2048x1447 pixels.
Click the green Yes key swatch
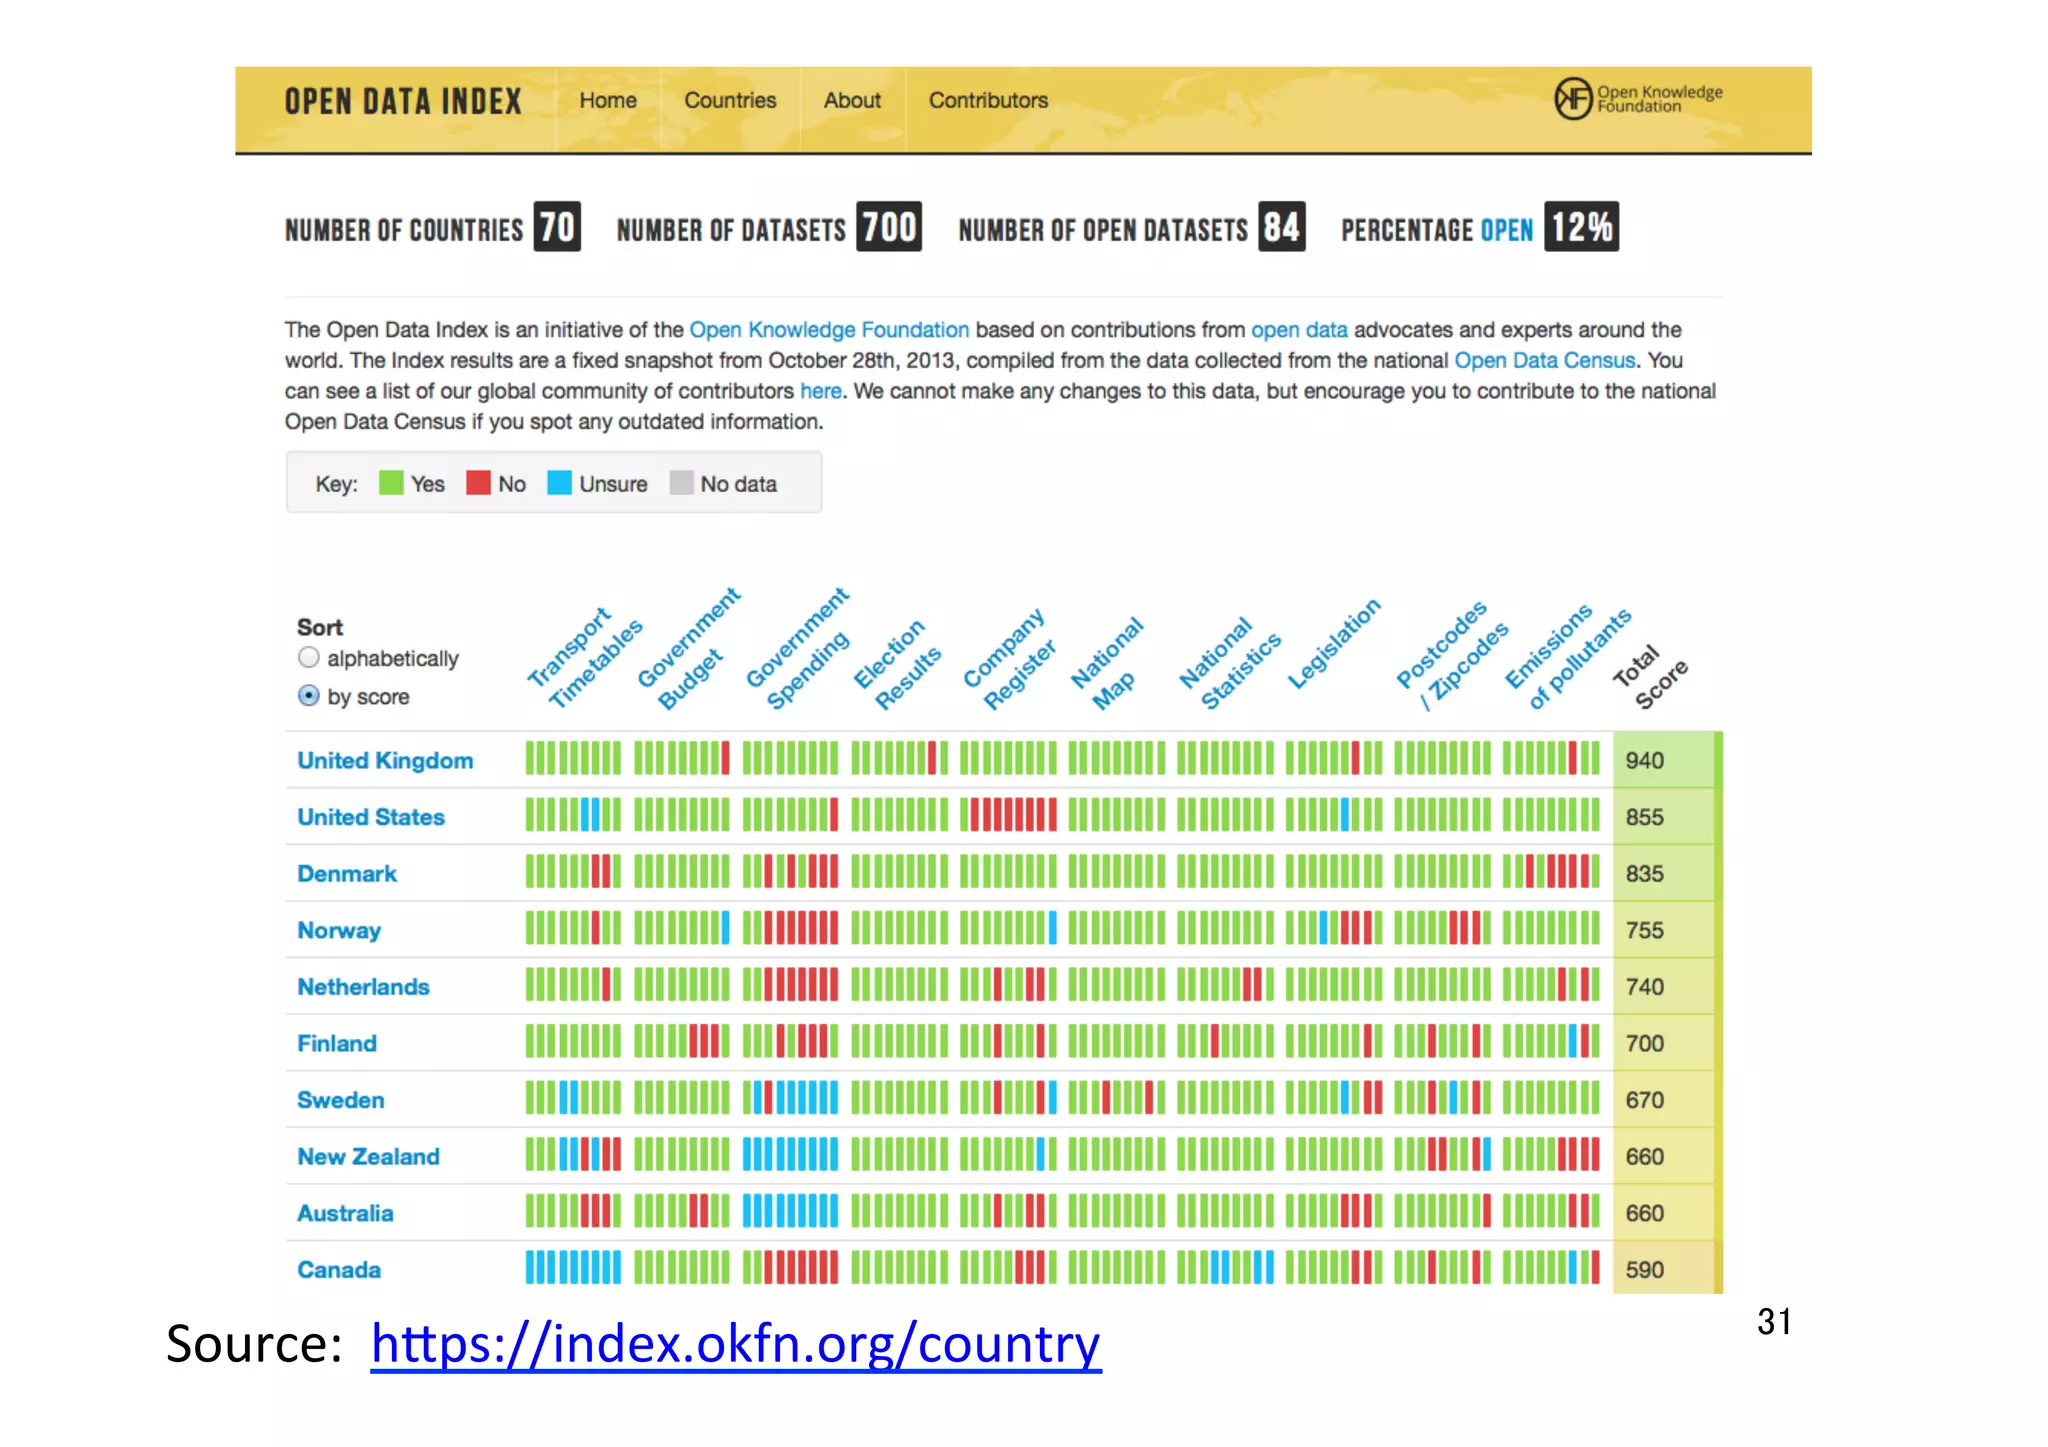tap(391, 483)
